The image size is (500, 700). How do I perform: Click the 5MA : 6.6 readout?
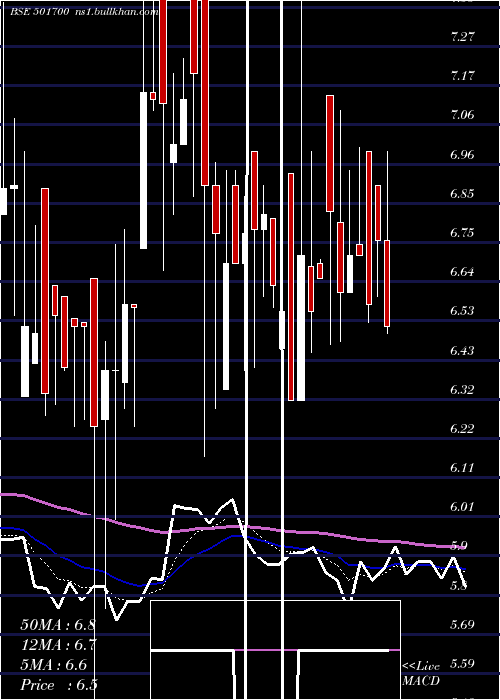(x=54, y=665)
